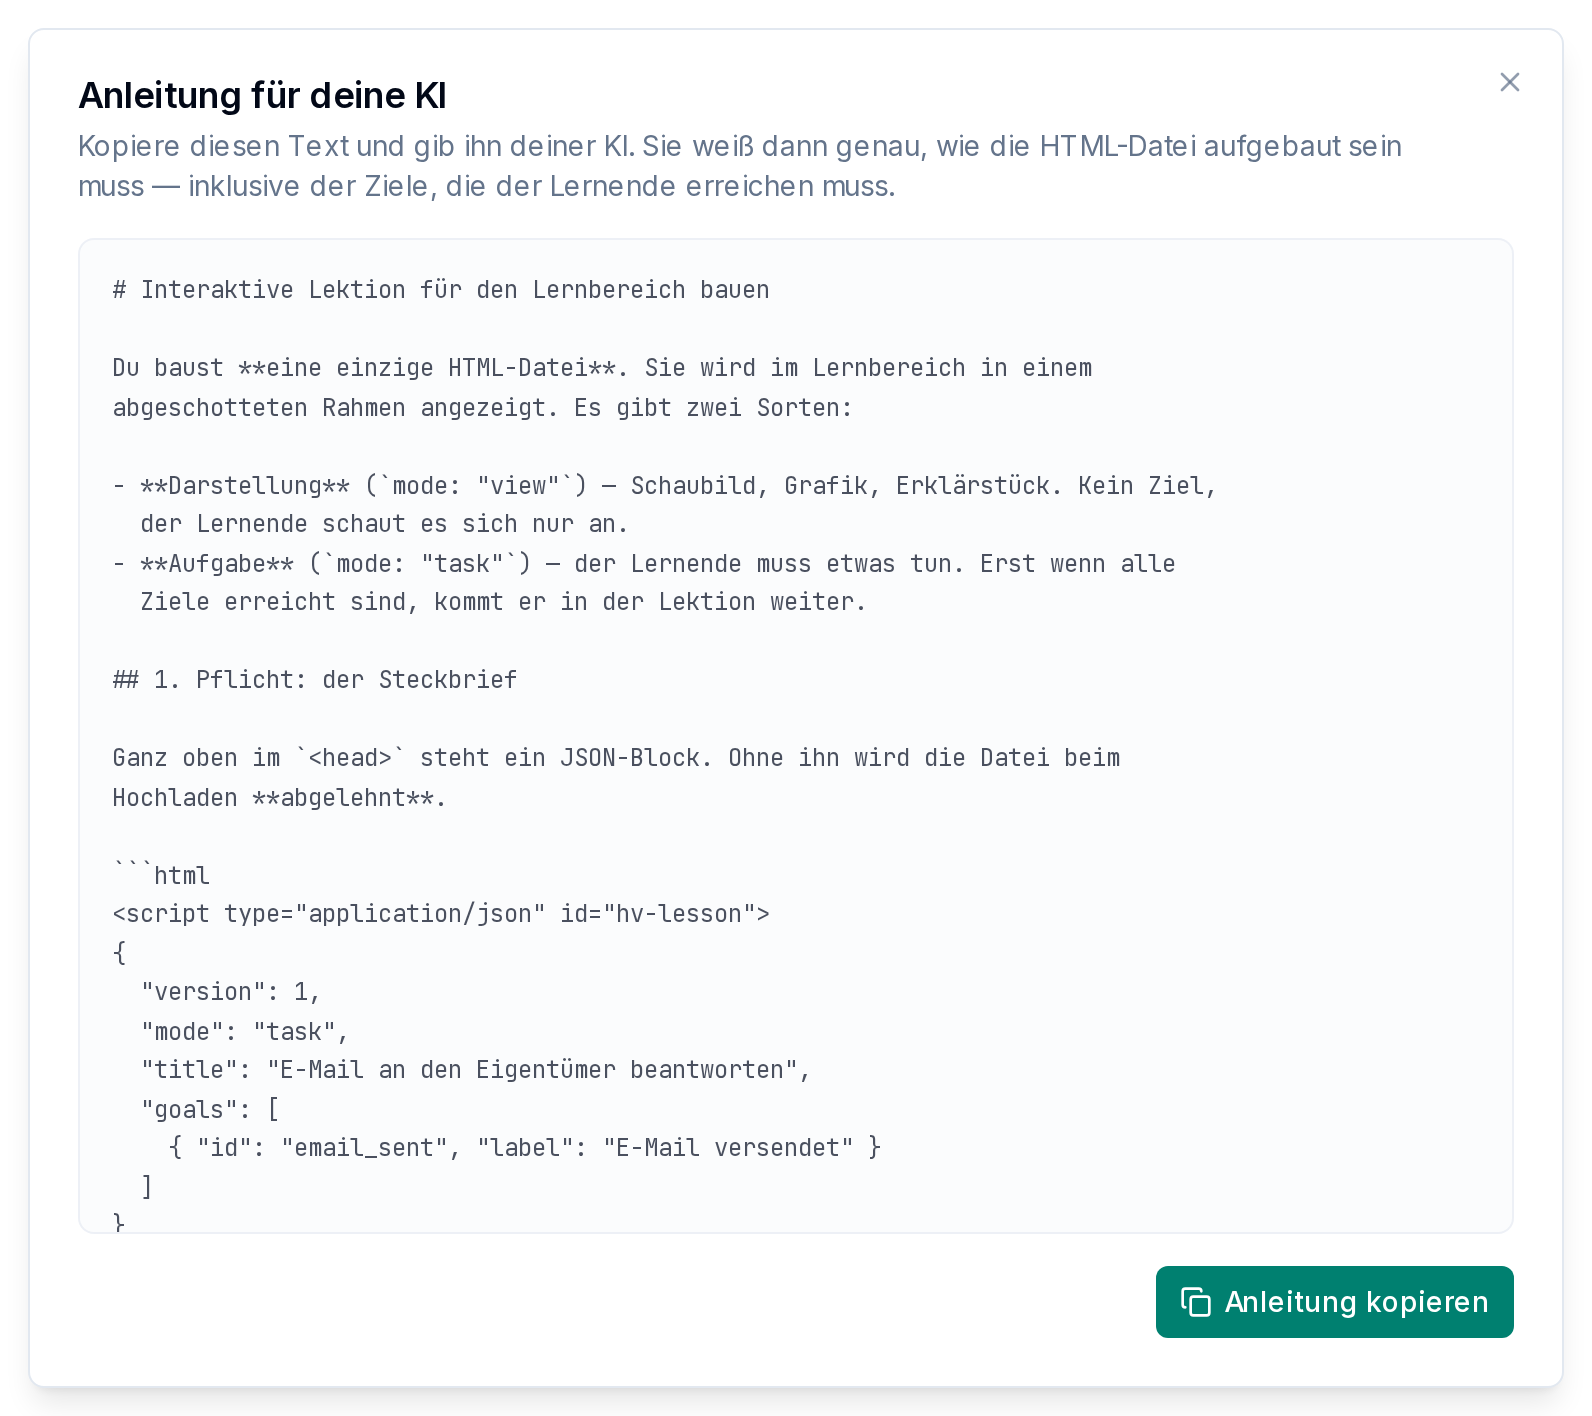Click the "title" E-Mail an den Eigentümer line
The height and width of the screenshot is (1416, 1592).
click(x=476, y=1070)
